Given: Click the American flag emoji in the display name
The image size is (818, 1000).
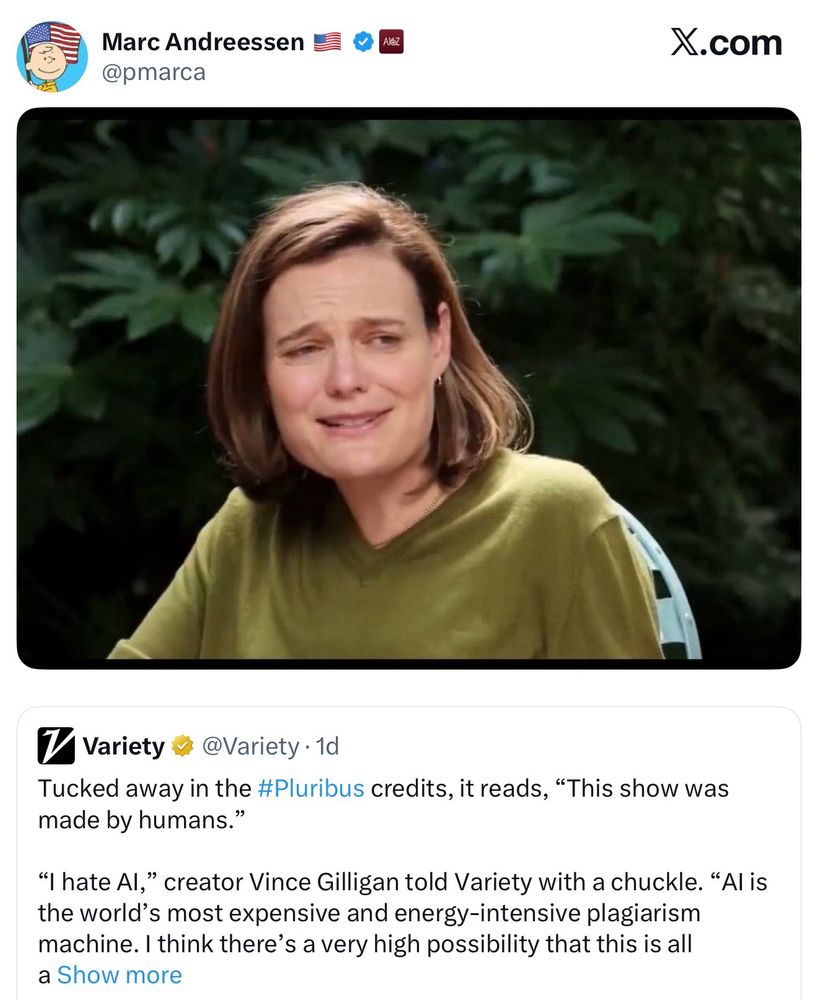Looking at the screenshot, I should click(325, 42).
